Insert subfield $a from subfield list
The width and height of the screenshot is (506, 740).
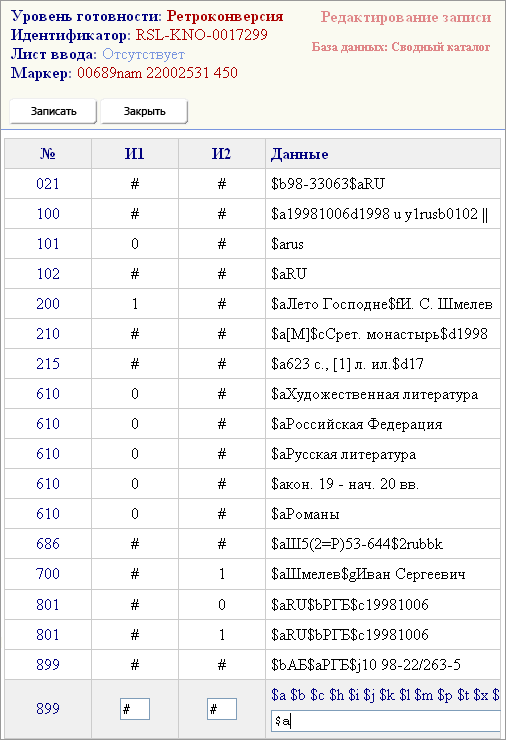click(278, 695)
